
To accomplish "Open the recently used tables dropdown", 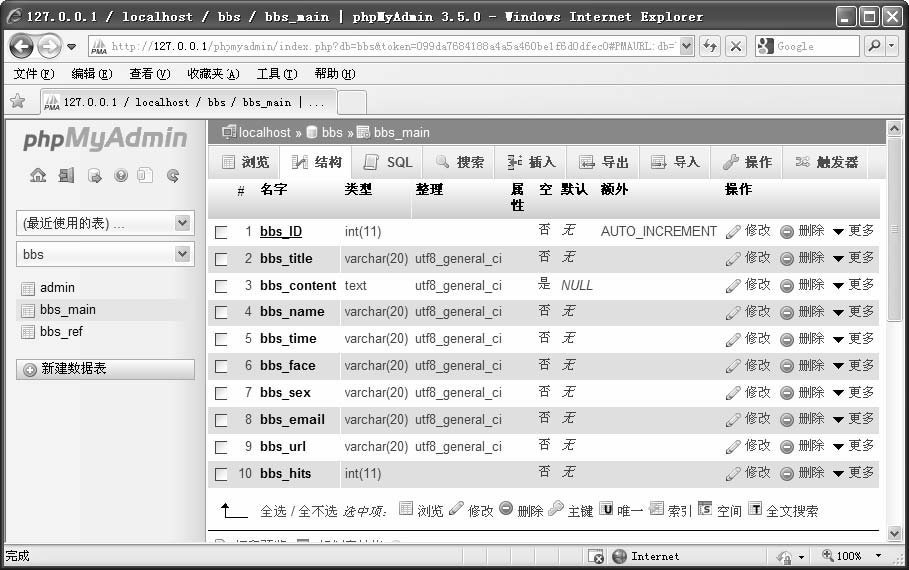I will (105, 223).
